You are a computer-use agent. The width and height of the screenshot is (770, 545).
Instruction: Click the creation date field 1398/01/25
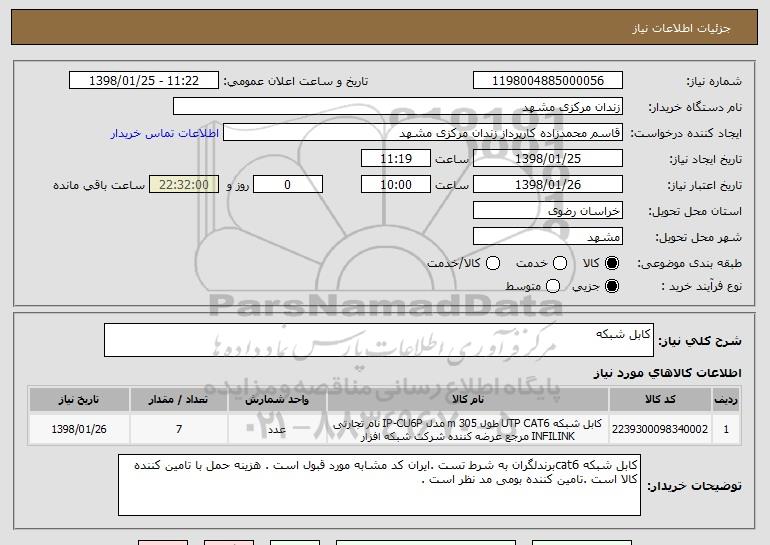pos(548,159)
